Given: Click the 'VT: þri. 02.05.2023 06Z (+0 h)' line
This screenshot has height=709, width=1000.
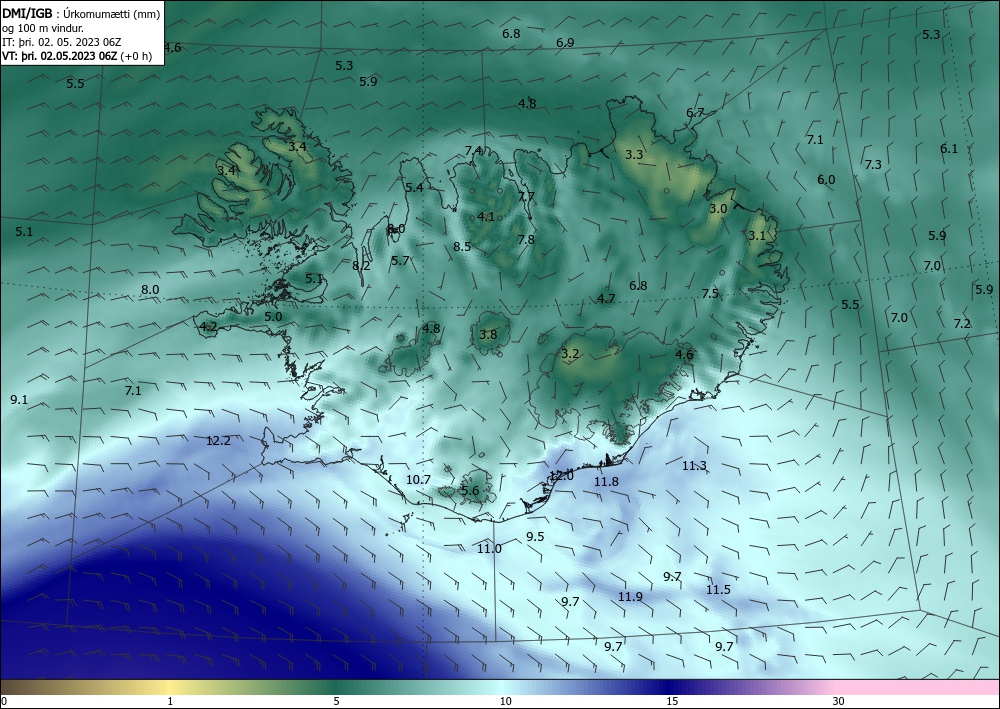Looking at the screenshot, I should (77, 56).
